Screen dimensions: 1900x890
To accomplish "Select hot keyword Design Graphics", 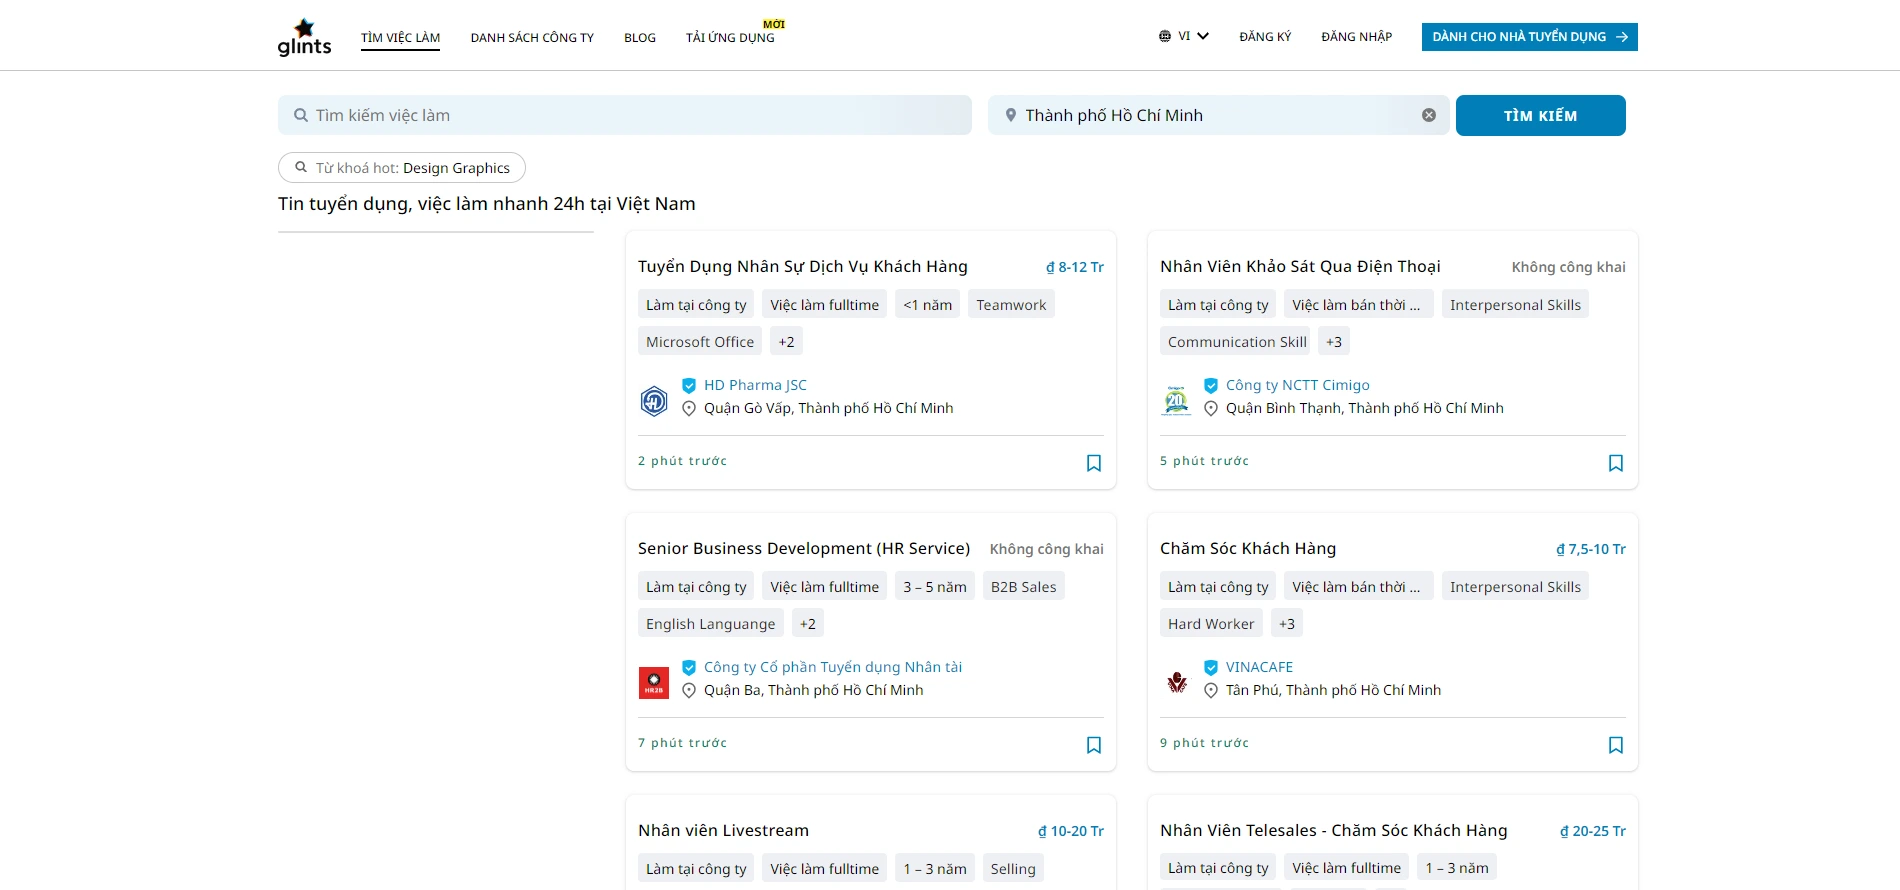I will coord(456,168).
